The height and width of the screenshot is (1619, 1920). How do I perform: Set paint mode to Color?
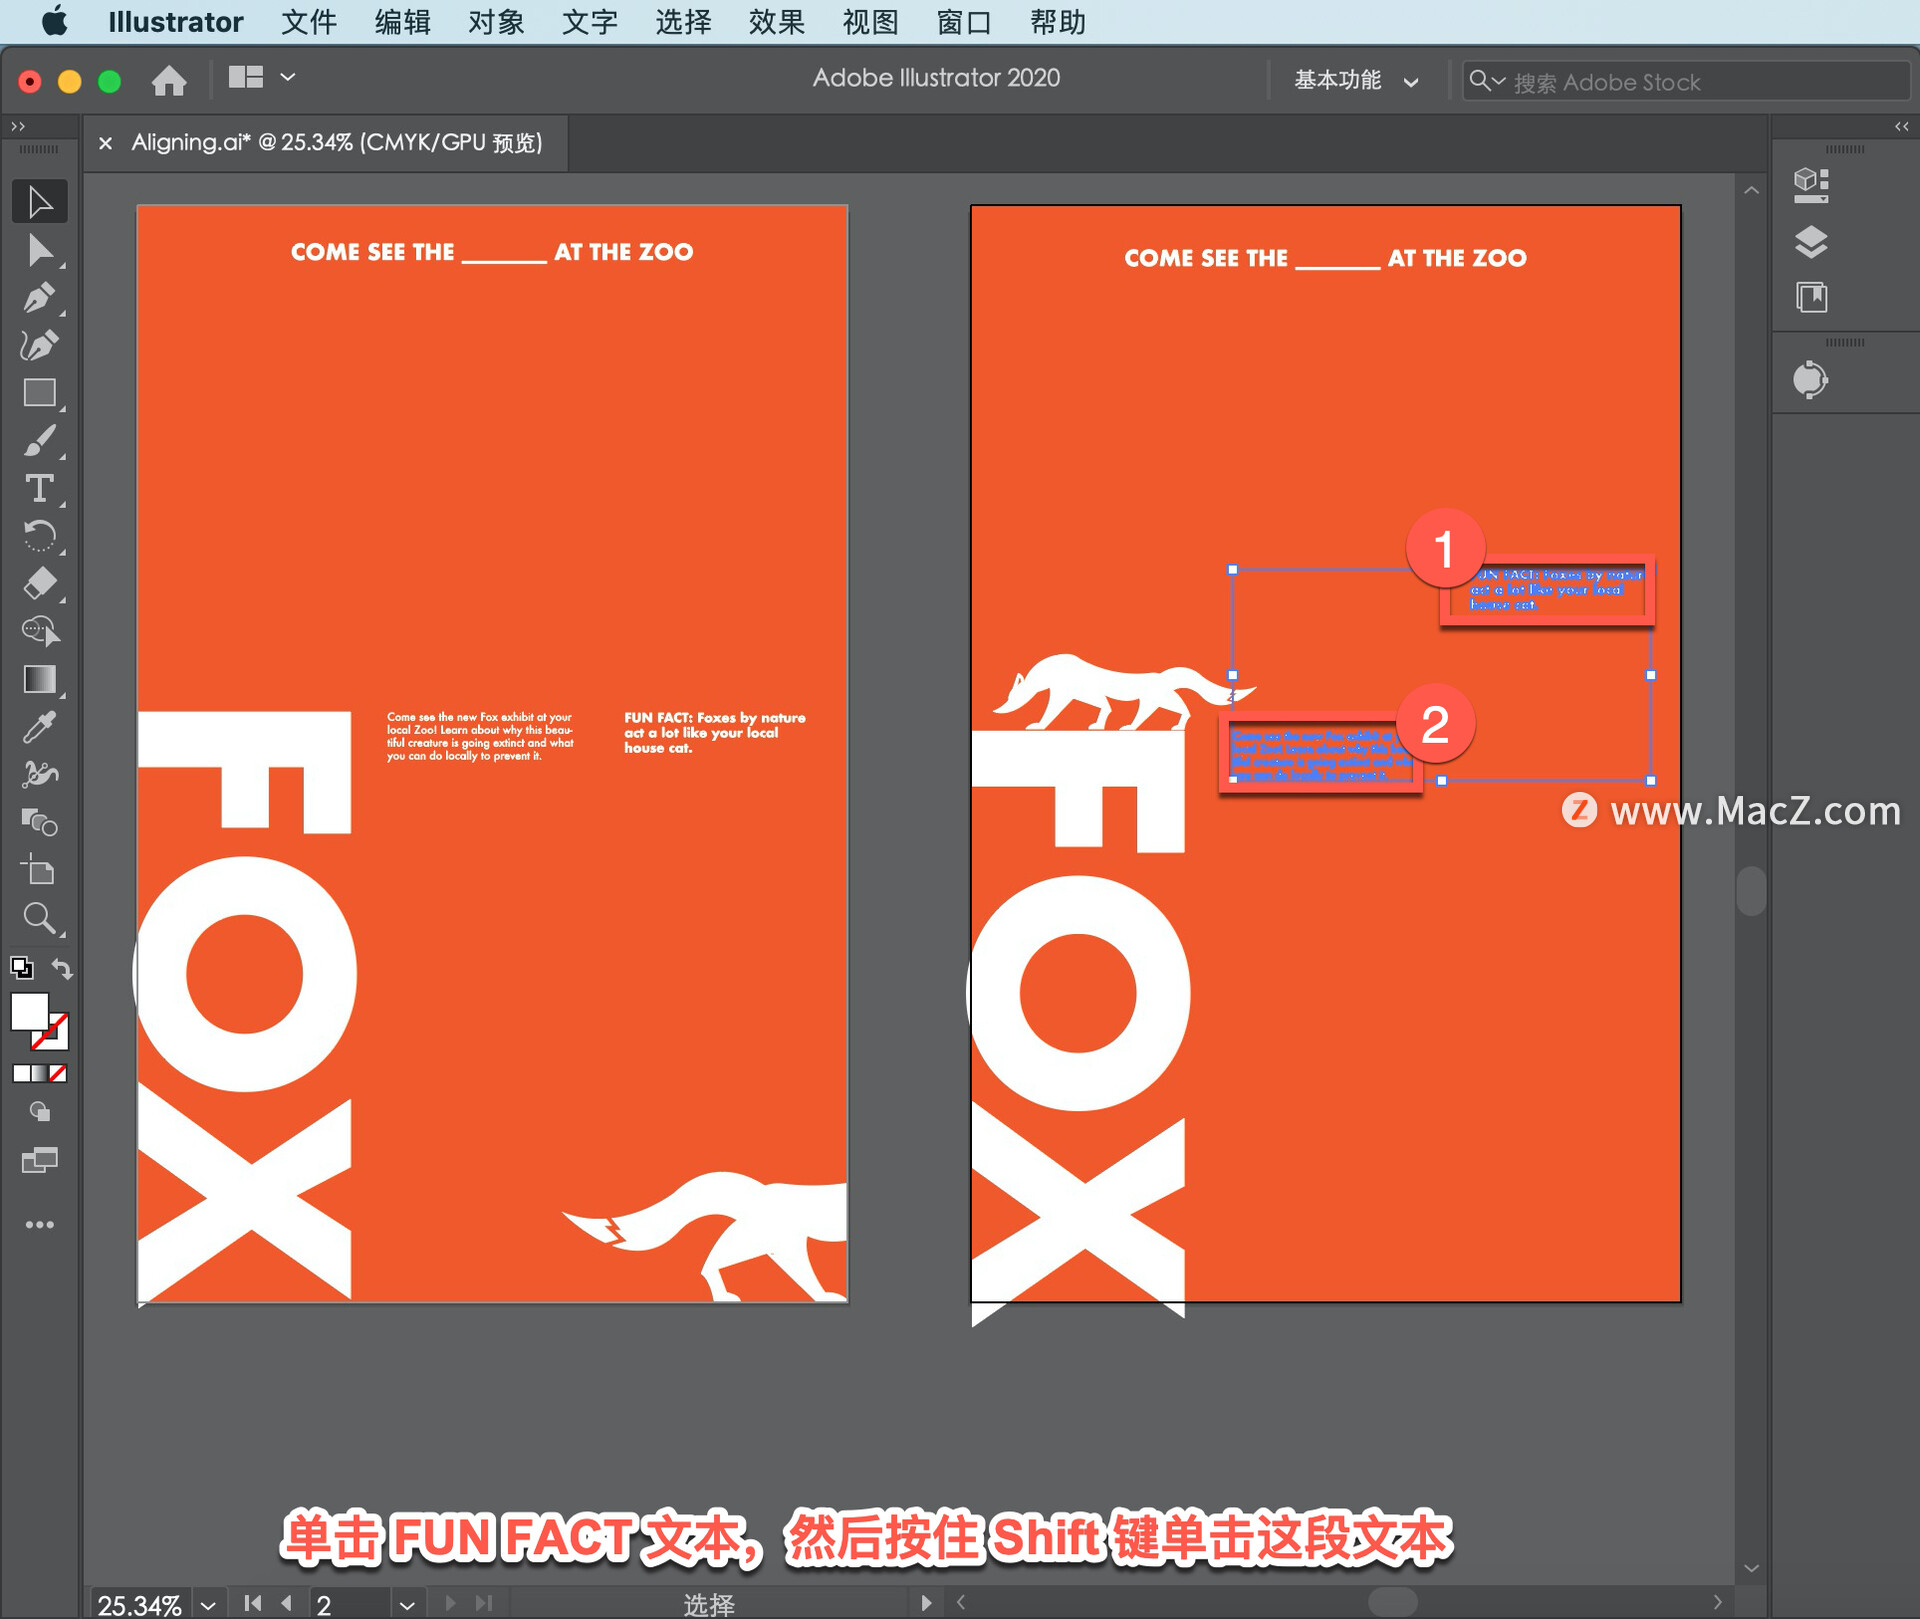point(21,1073)
